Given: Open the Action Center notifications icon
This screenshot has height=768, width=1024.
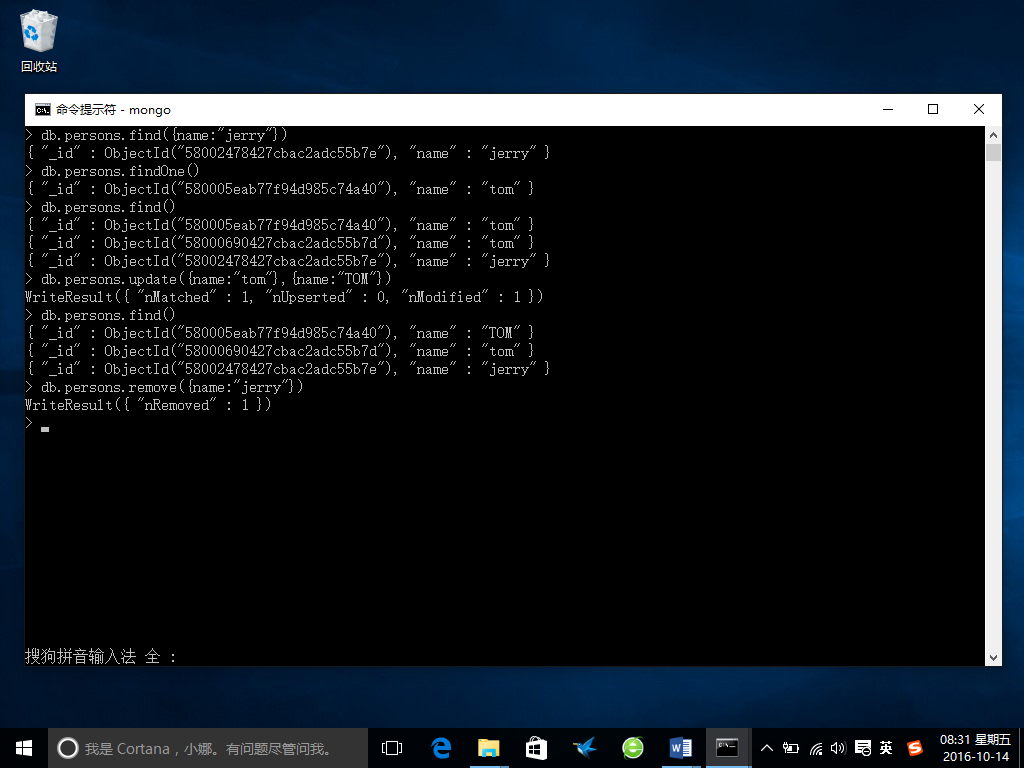Looking at the screenshot, I should (863, 748).
